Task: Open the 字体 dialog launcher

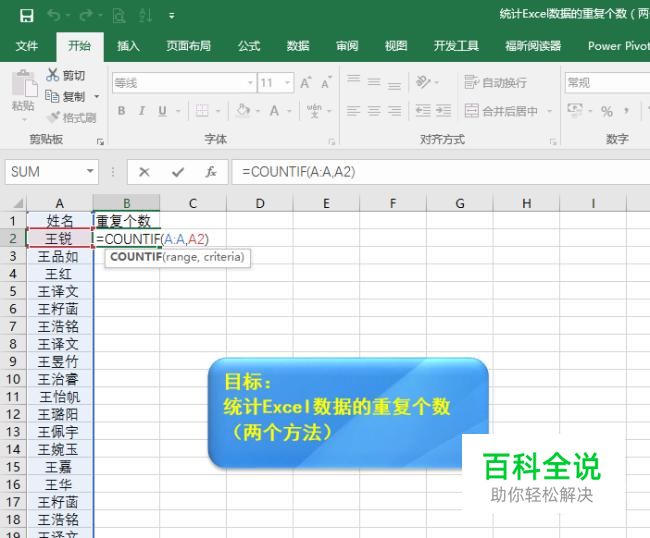Action: click(x=332, y=141)
